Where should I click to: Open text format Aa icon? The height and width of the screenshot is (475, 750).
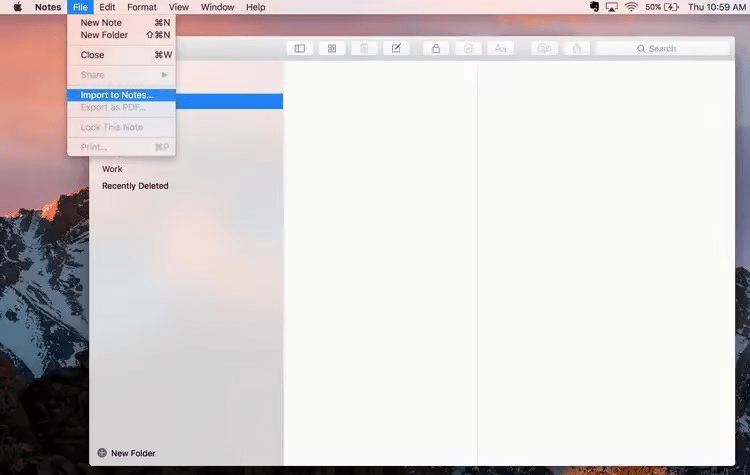(500, 48)
